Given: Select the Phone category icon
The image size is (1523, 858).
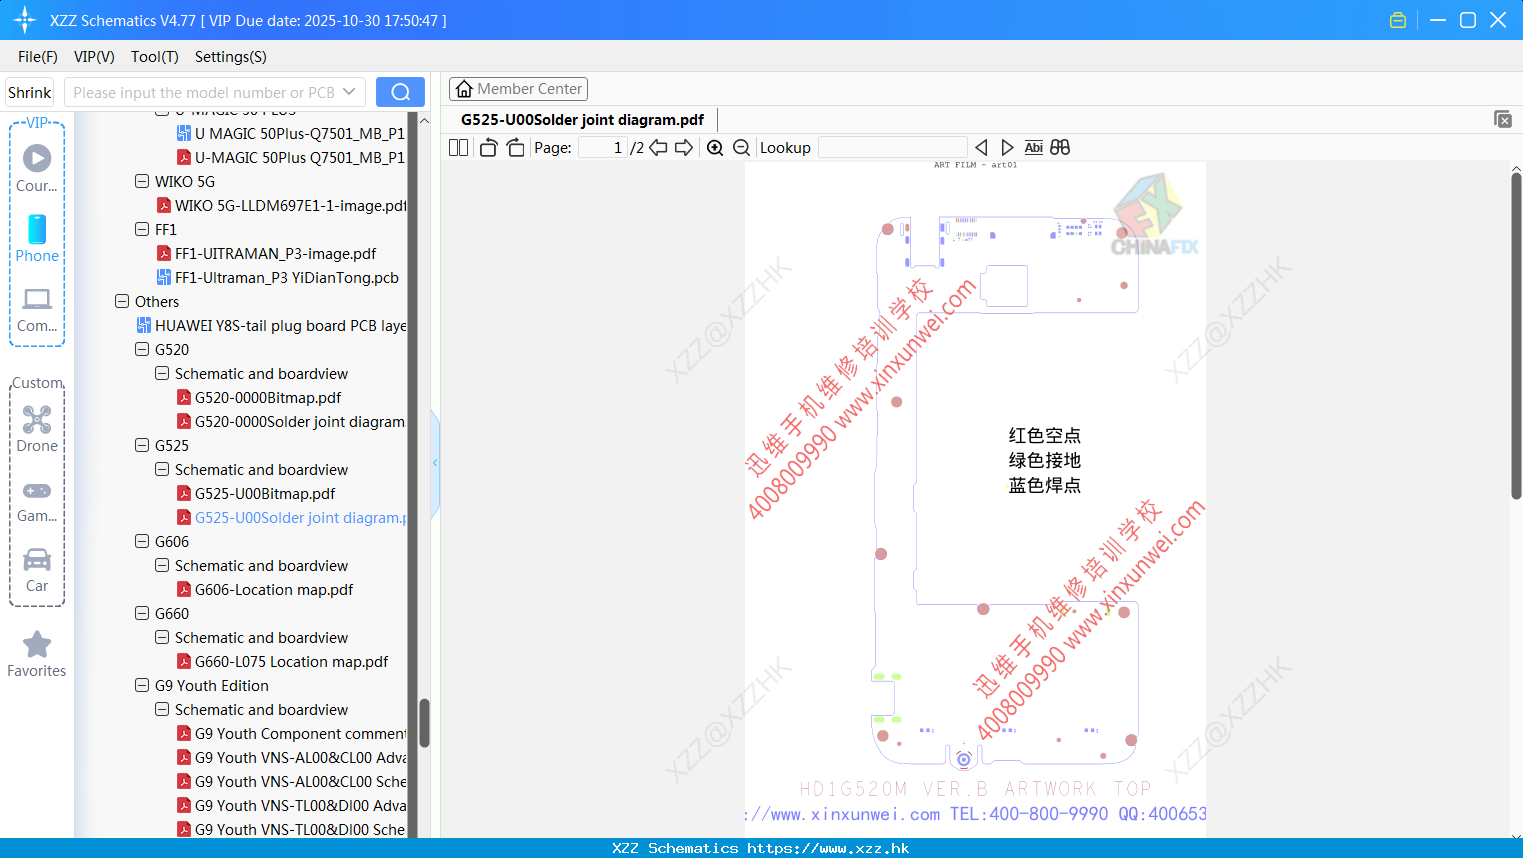Looking at the screenshot, I should click(x=37, y=238).
